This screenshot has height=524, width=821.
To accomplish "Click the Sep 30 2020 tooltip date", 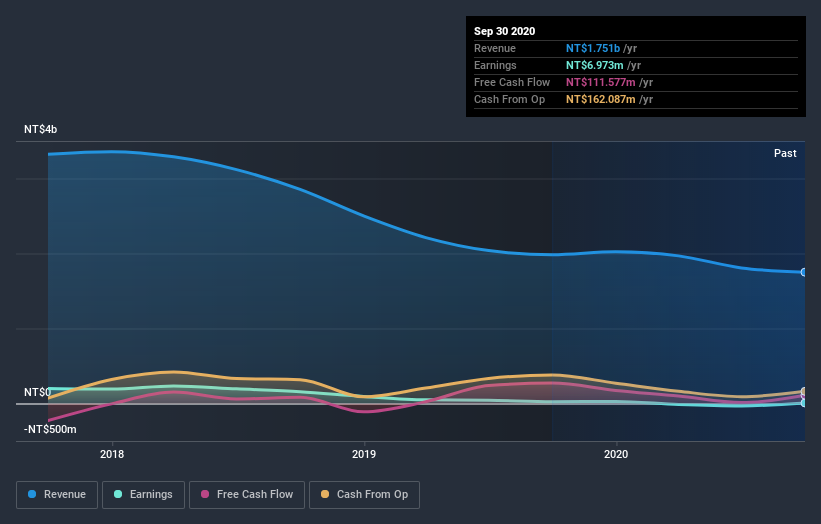I will [504, 31].
